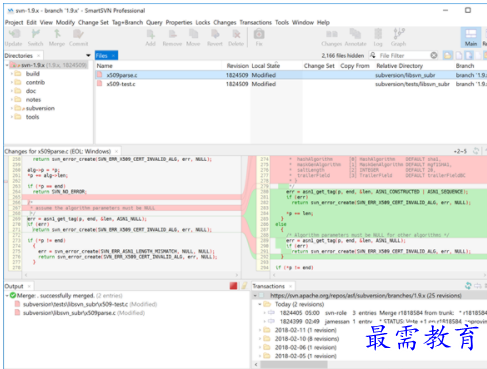Click the left diff pane horizontal scrollbar
The image size is (487, 369).
(x=131, y=275)
